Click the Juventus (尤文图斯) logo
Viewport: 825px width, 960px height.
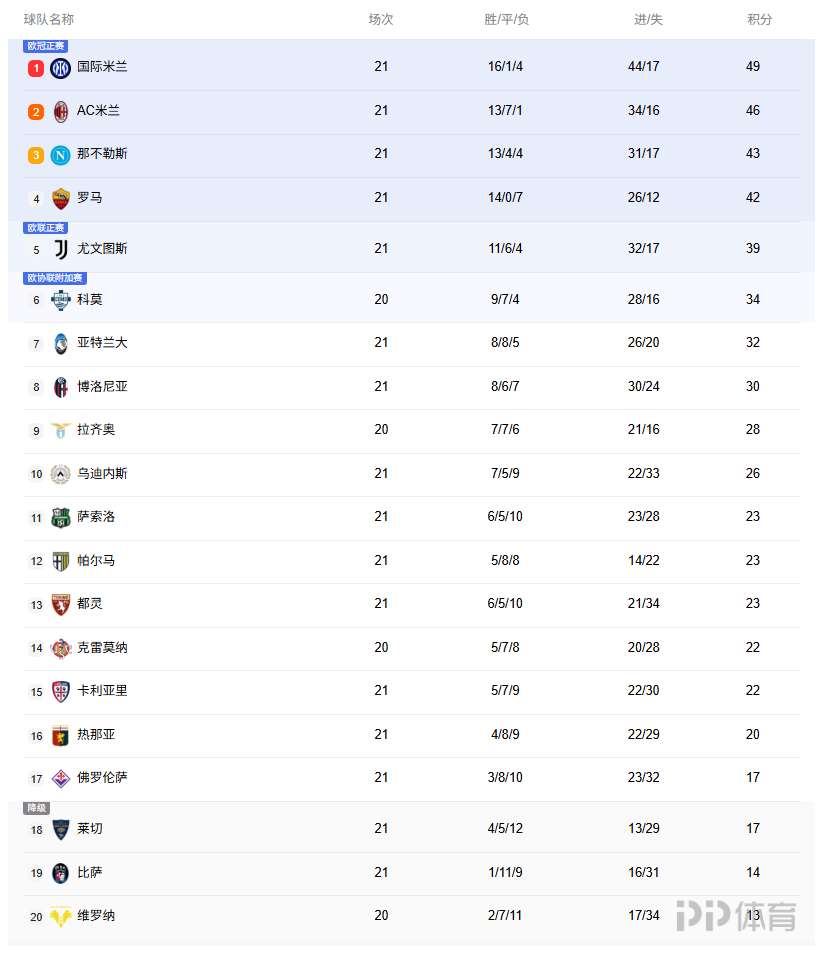click(x=61, y=249)
